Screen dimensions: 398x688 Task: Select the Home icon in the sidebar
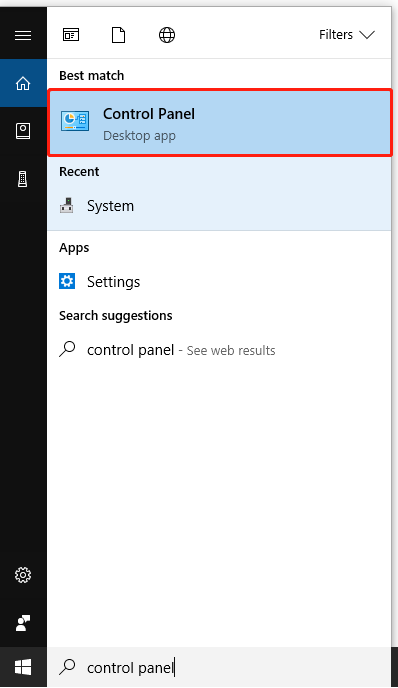23,83
